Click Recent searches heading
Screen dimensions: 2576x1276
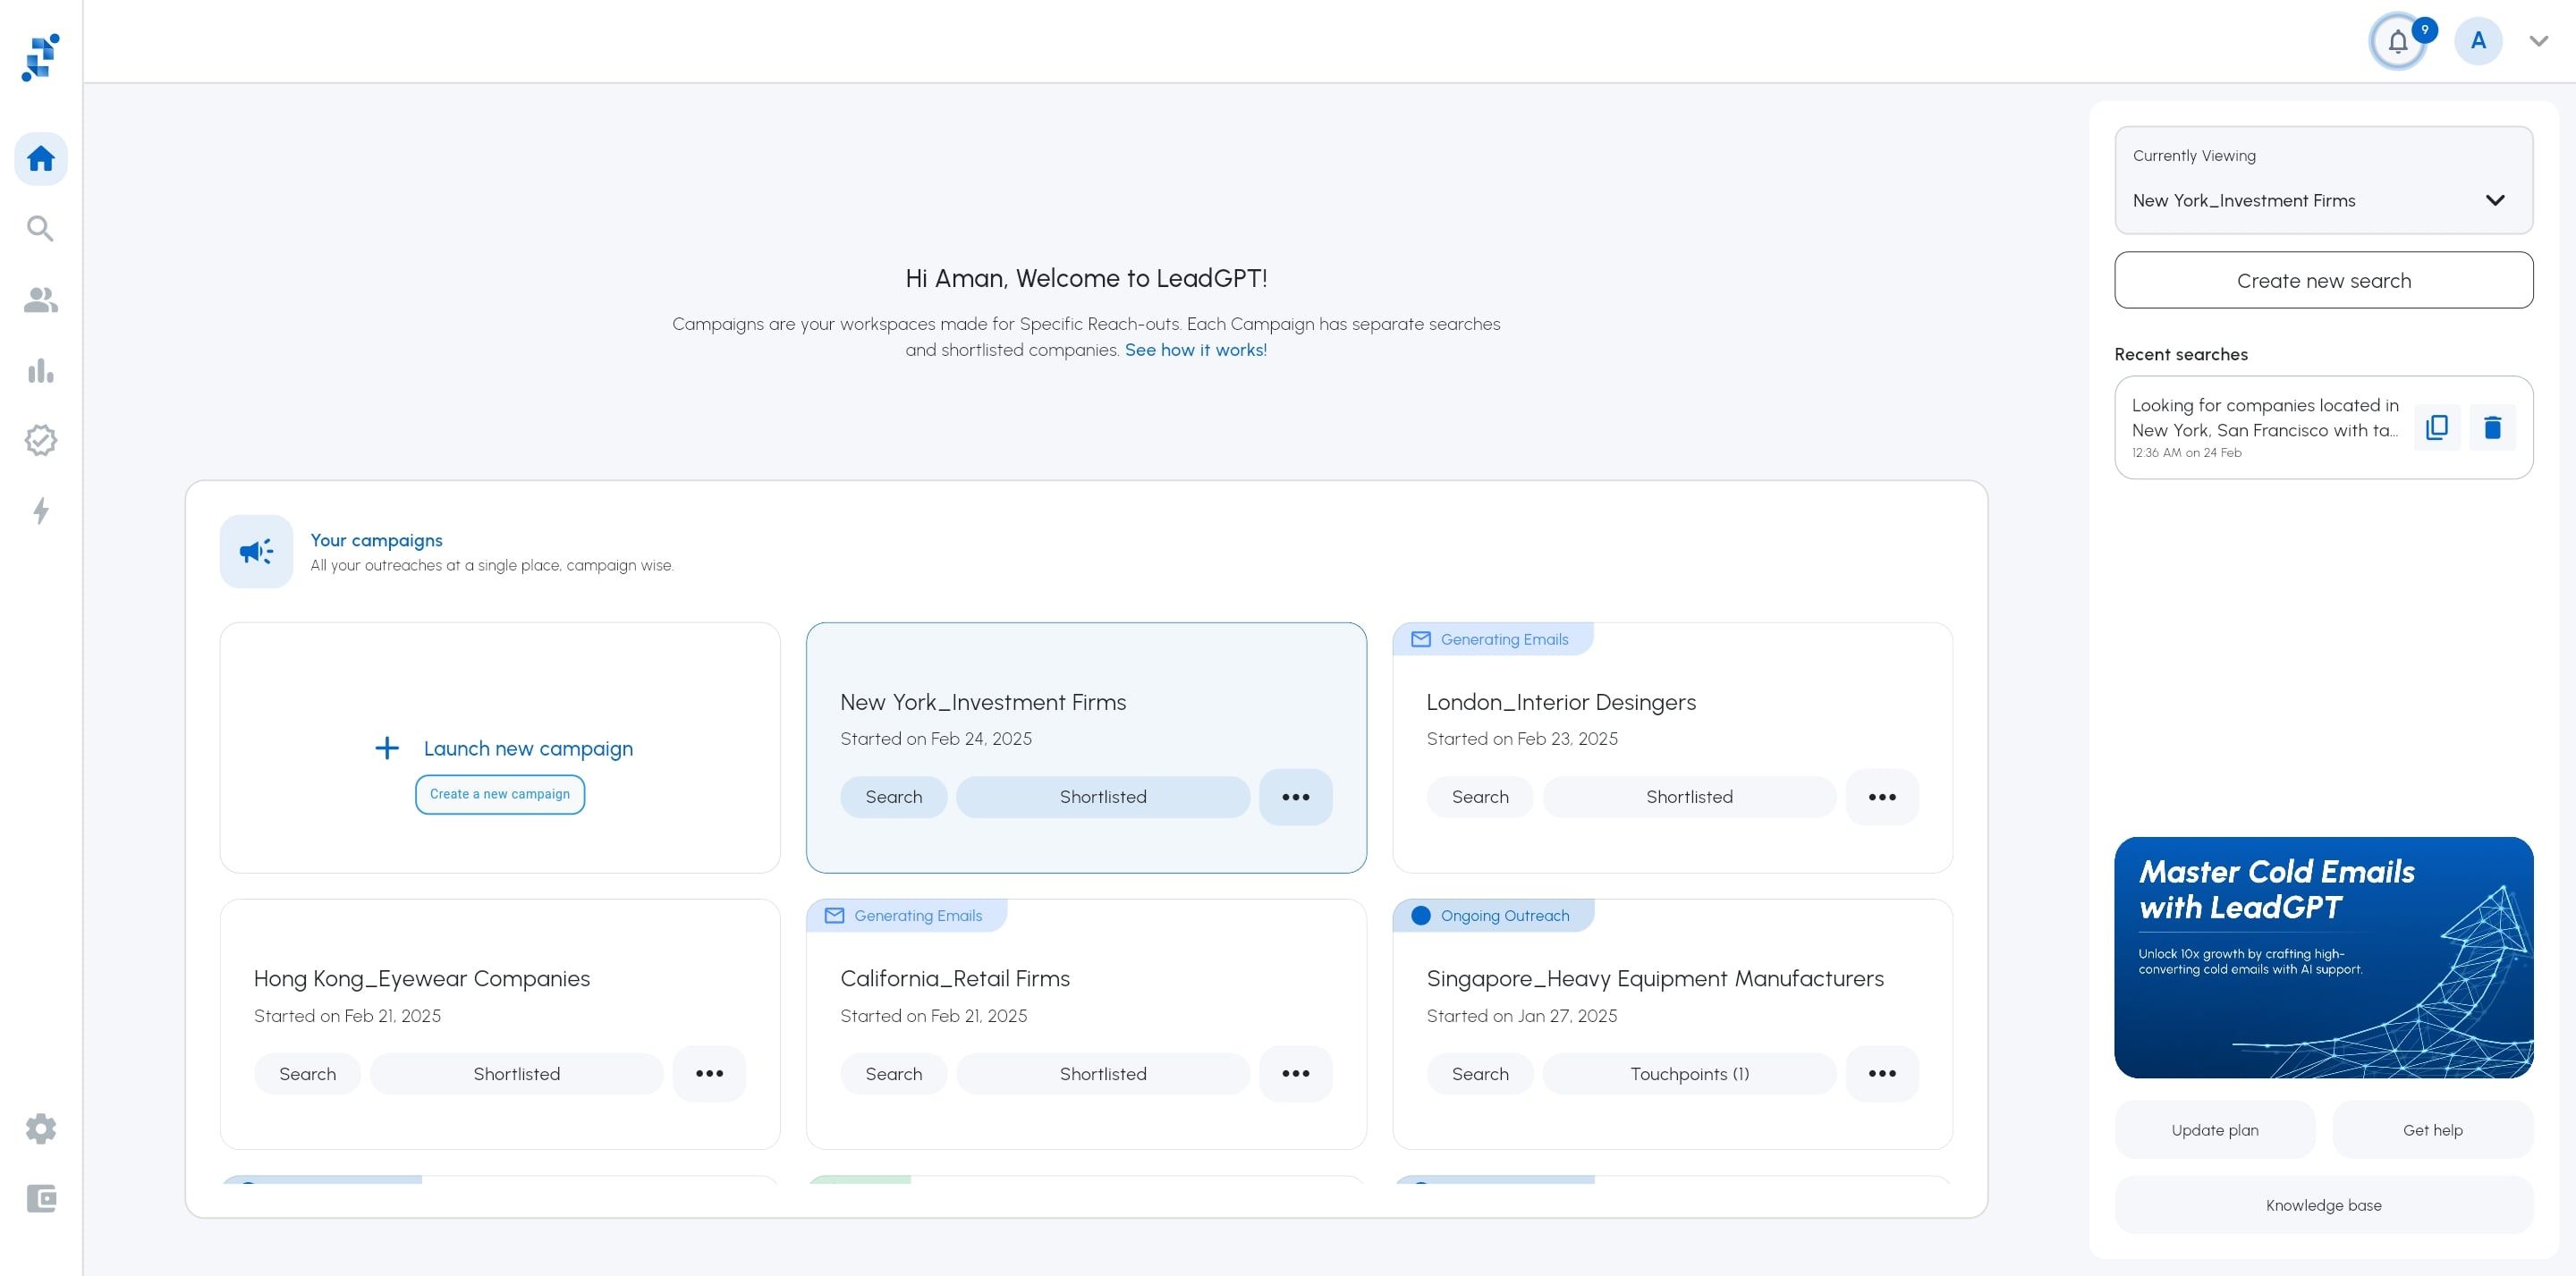[2181, 354]
